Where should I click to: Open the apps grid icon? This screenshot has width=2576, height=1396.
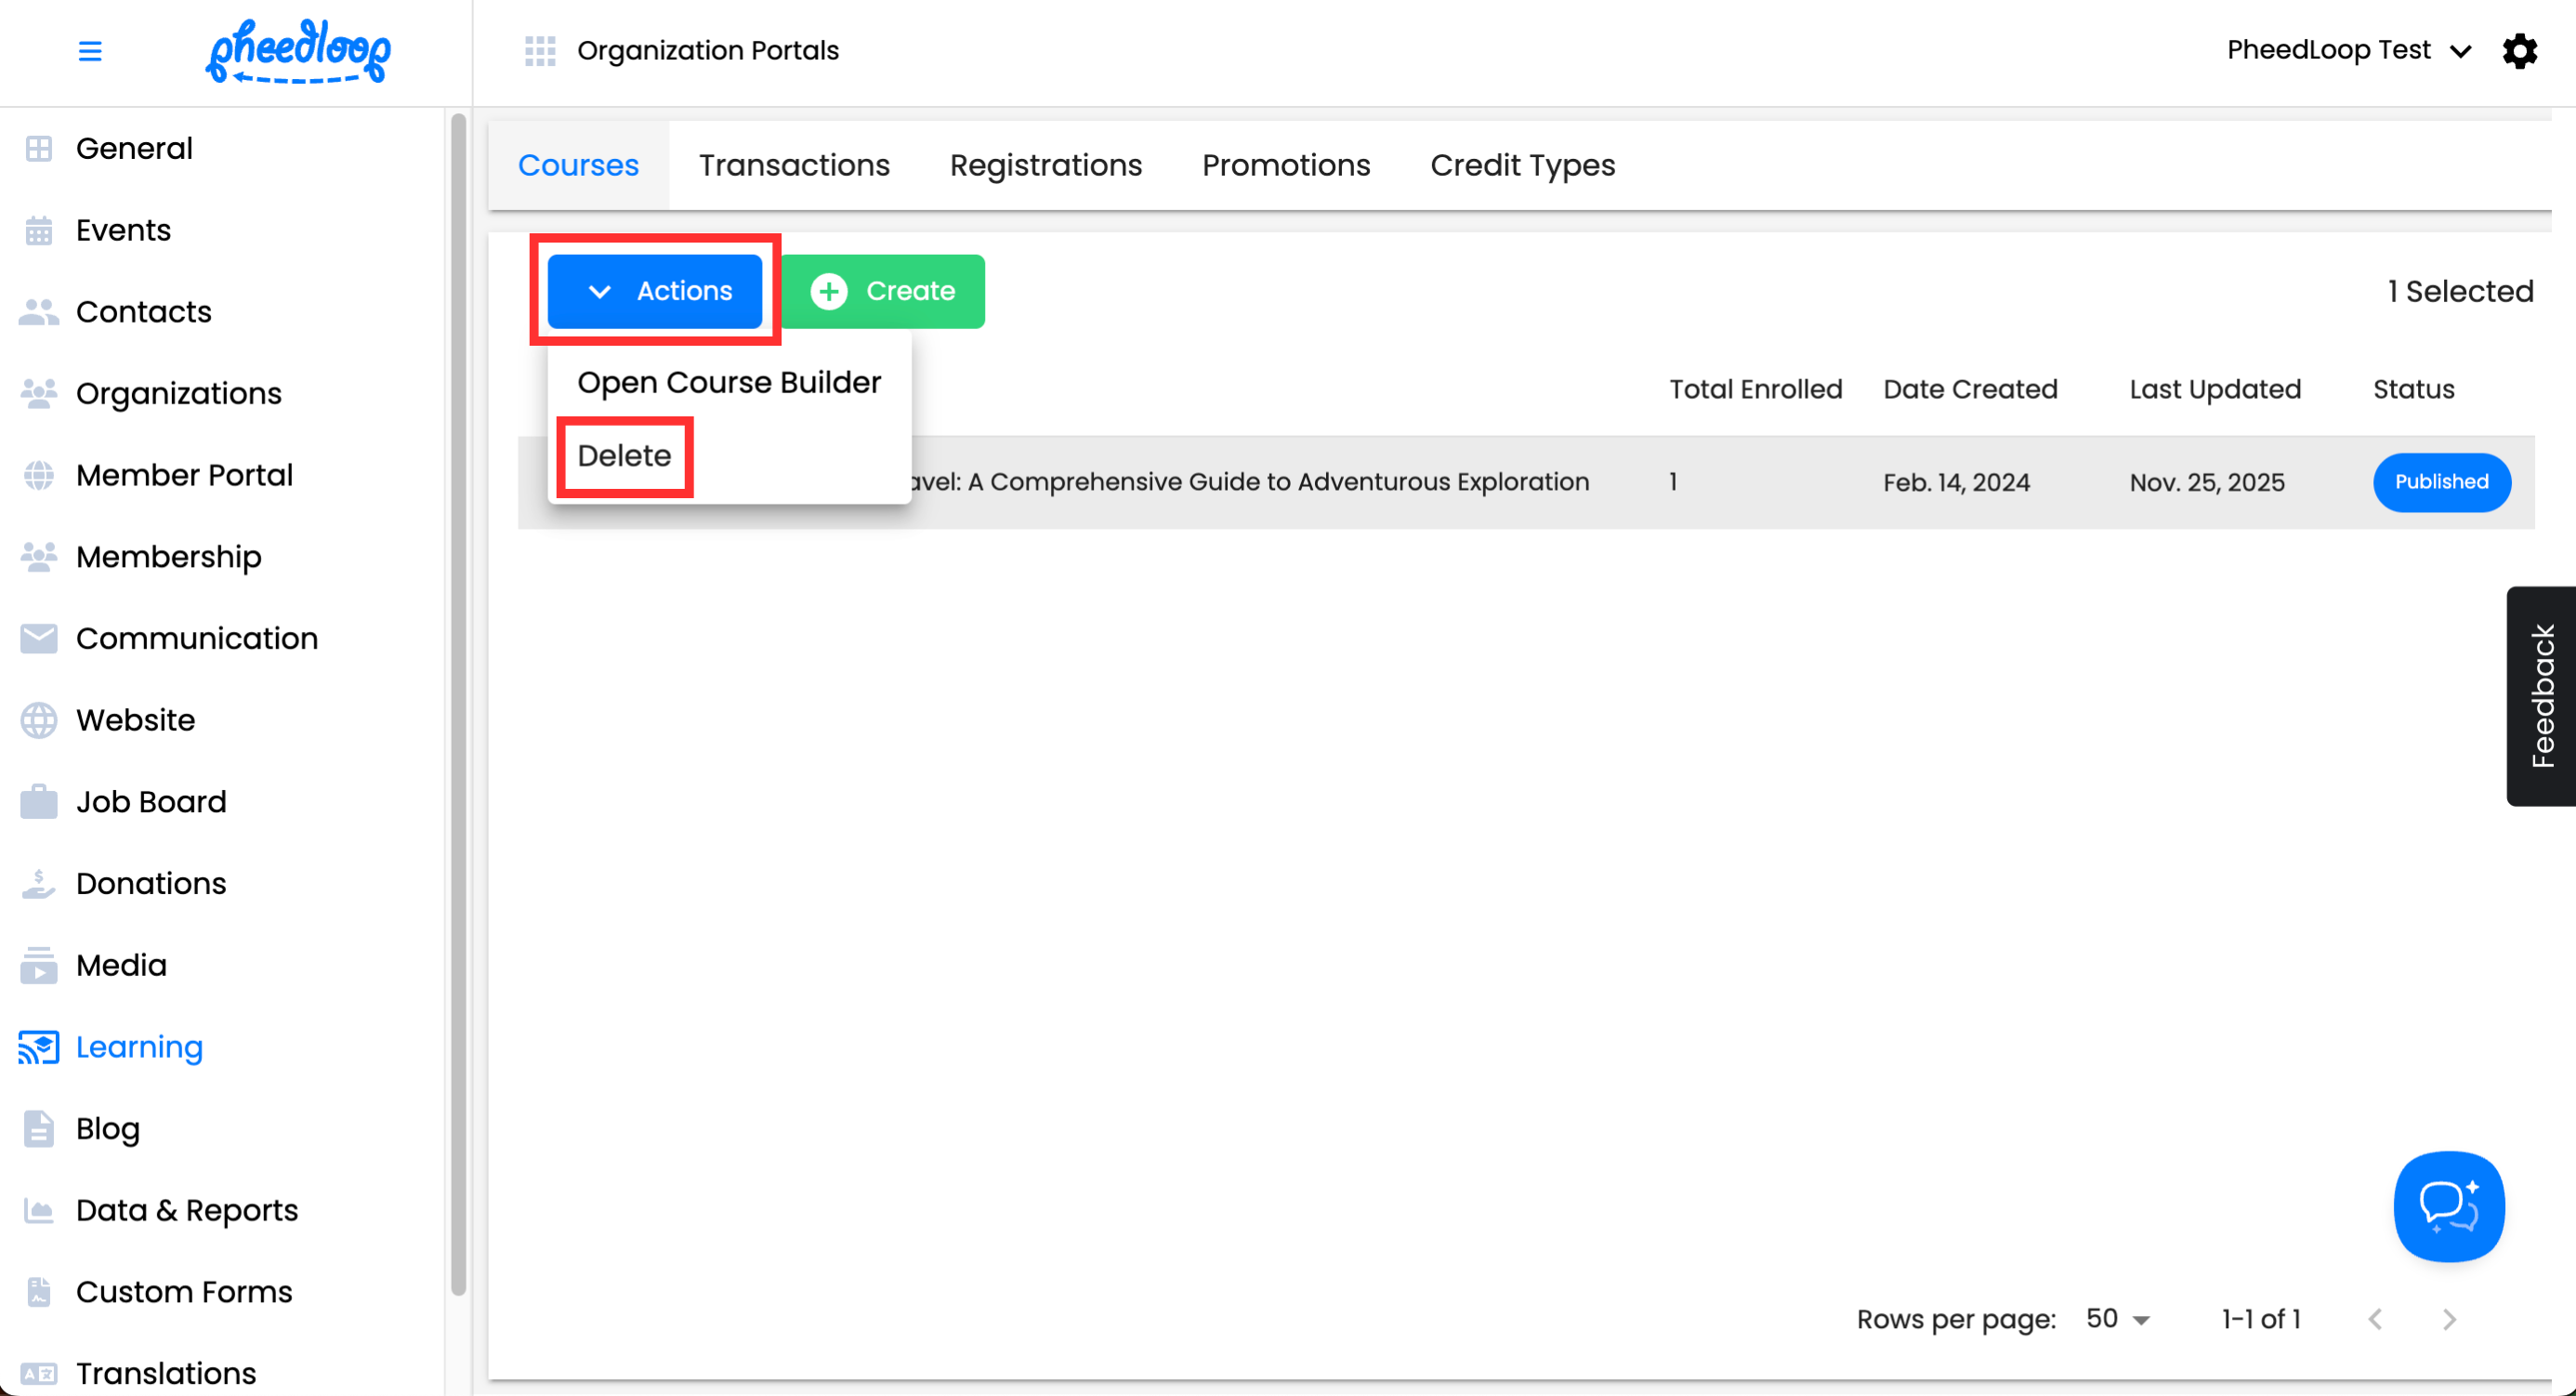540,50
